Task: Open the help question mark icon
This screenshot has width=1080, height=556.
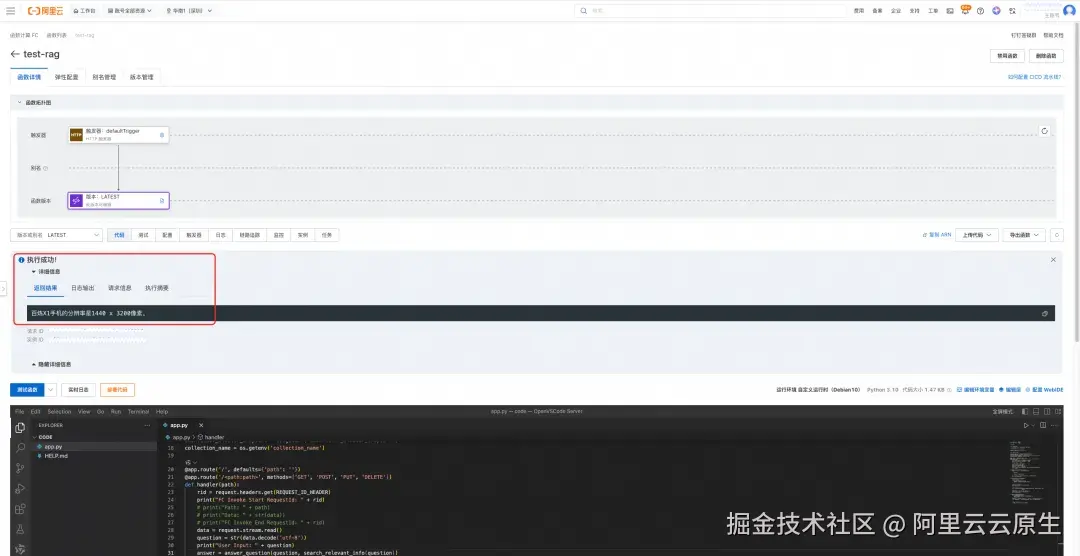Action: [x=980, y=11]
